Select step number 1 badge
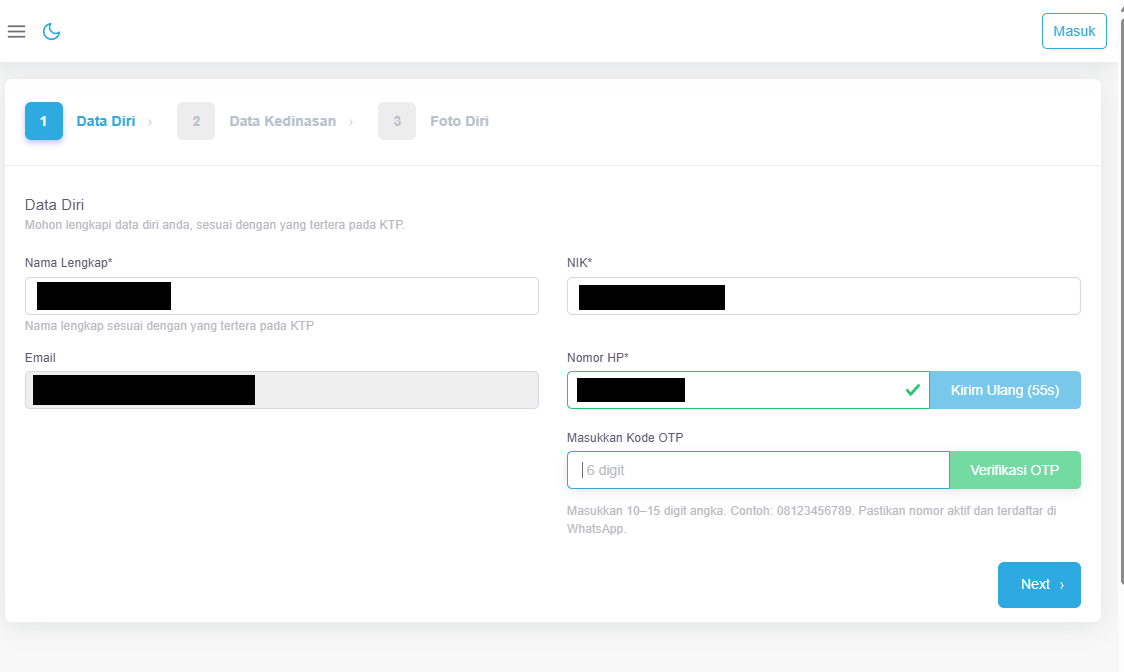Screen dimensions: 1124x672 (44, 121)
